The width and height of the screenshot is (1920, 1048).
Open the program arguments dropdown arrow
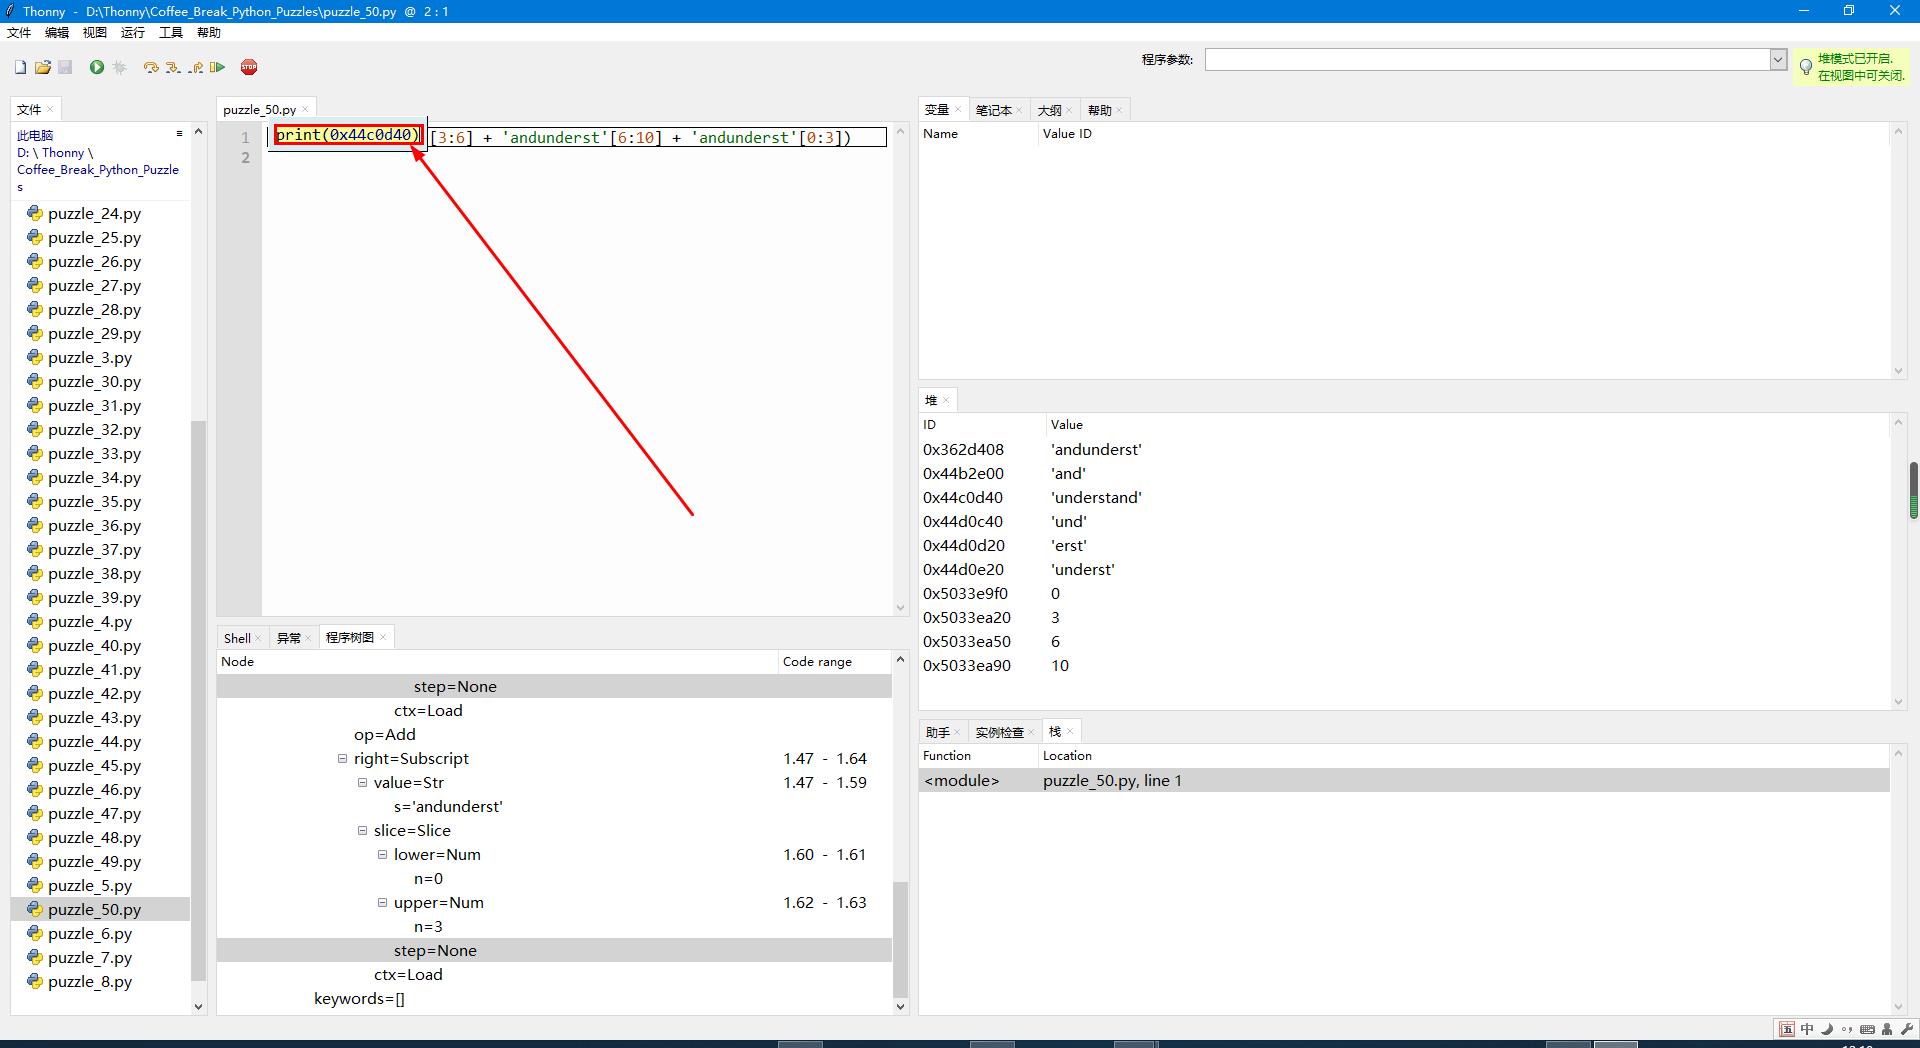pyautogui.click(x=1778, y=59)
